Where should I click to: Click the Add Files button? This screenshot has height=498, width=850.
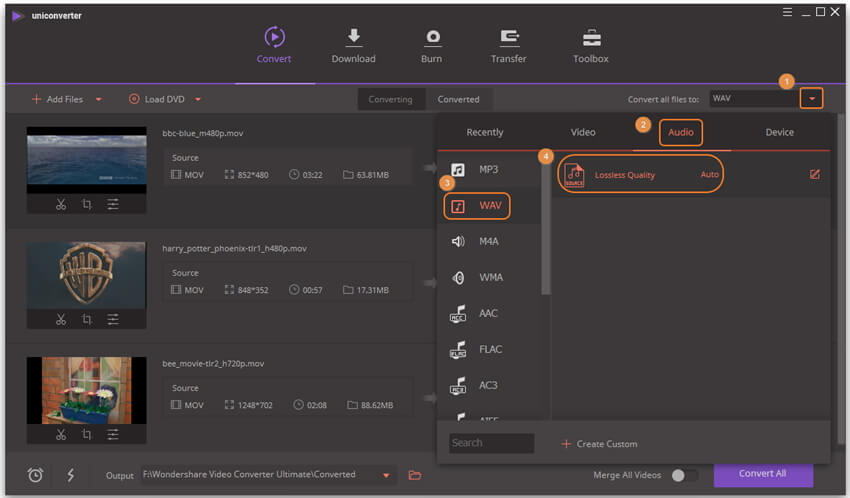[57, 99]
